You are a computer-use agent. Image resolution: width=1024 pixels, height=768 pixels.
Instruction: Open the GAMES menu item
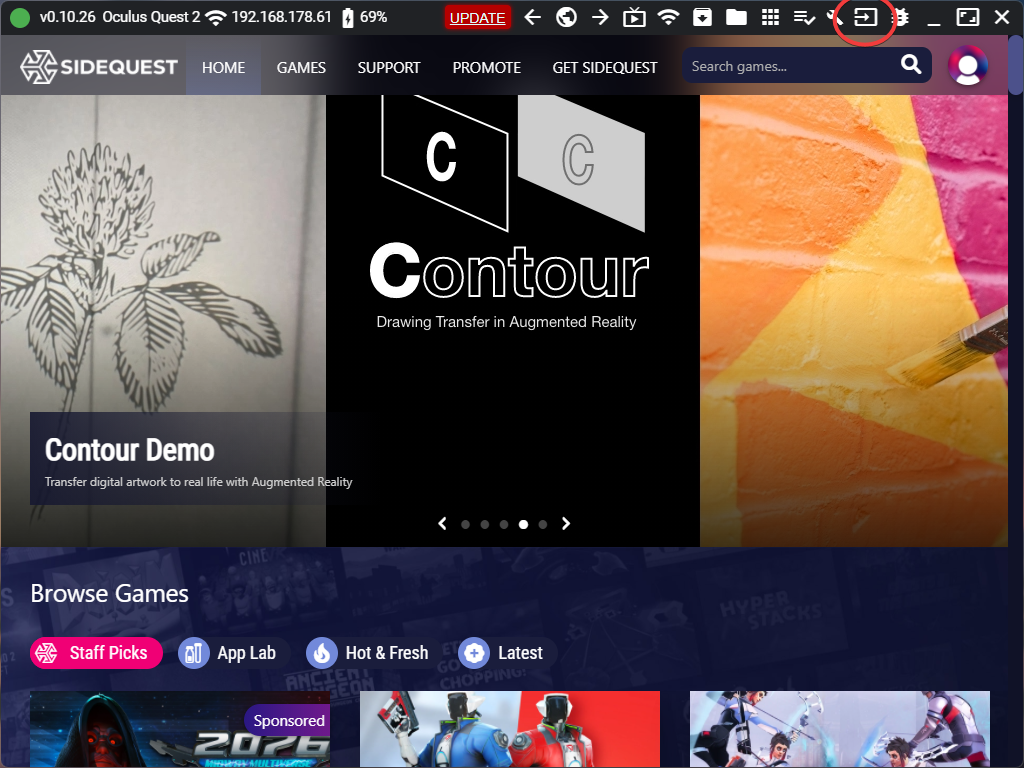(x=301, y=67)
